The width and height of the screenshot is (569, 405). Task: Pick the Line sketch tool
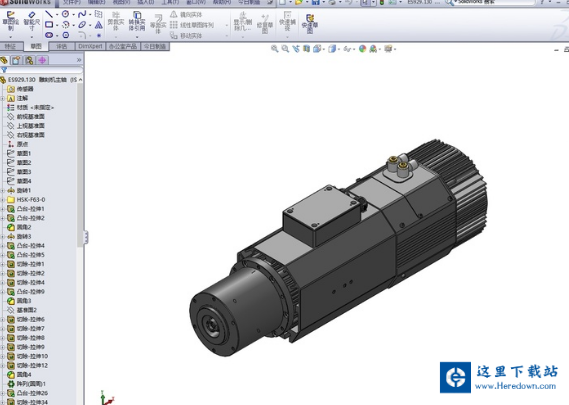[x=49, y=14]
